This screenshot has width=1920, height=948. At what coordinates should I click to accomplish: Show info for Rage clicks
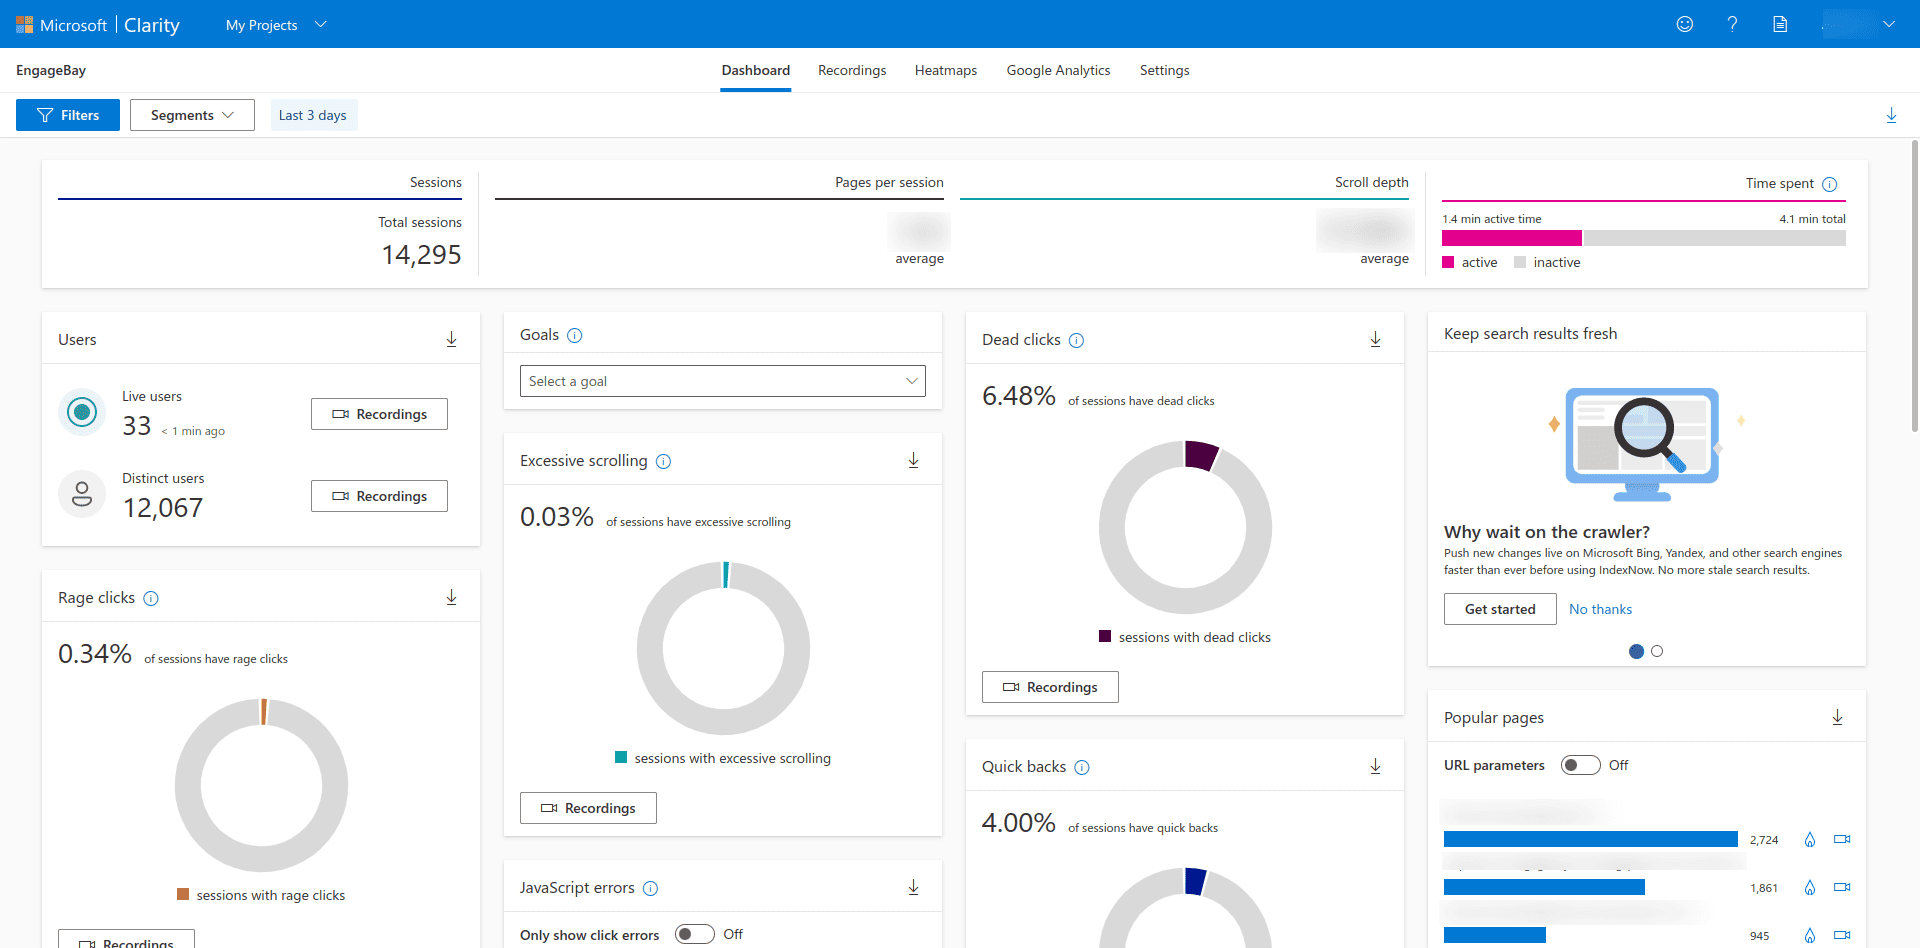pyautogui.click(x=151, y=599)
